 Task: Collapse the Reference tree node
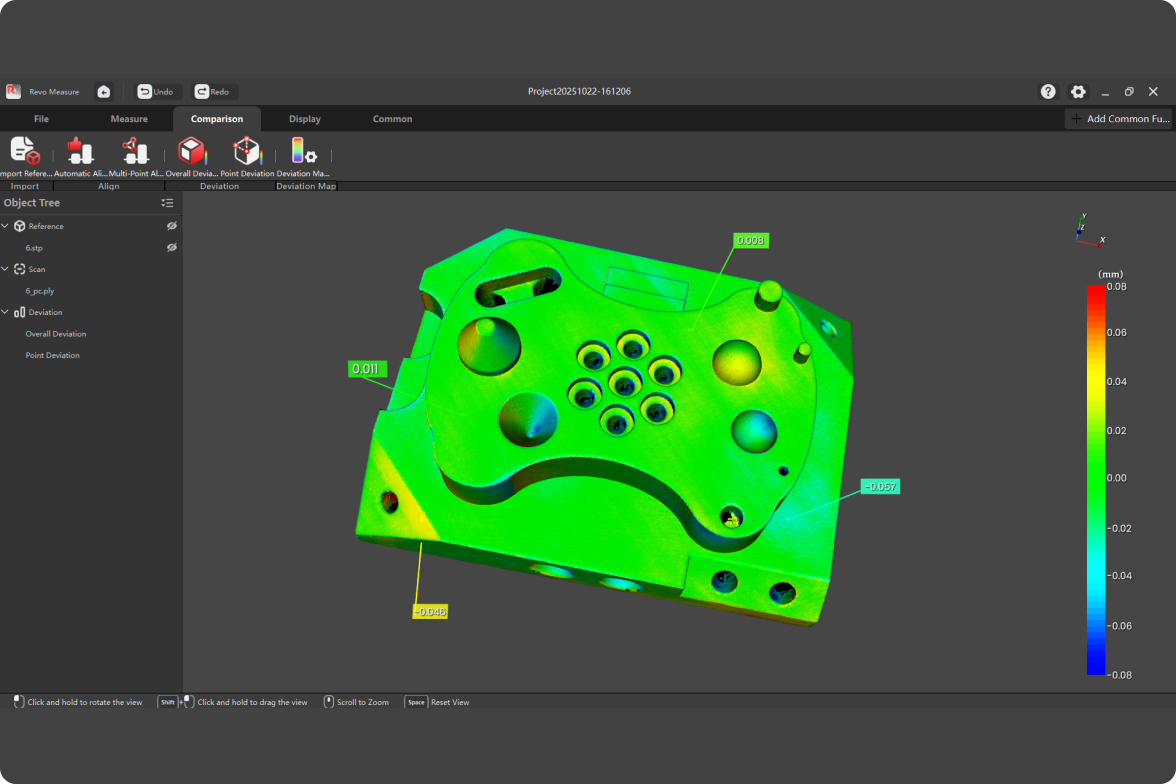pos(6,226)
